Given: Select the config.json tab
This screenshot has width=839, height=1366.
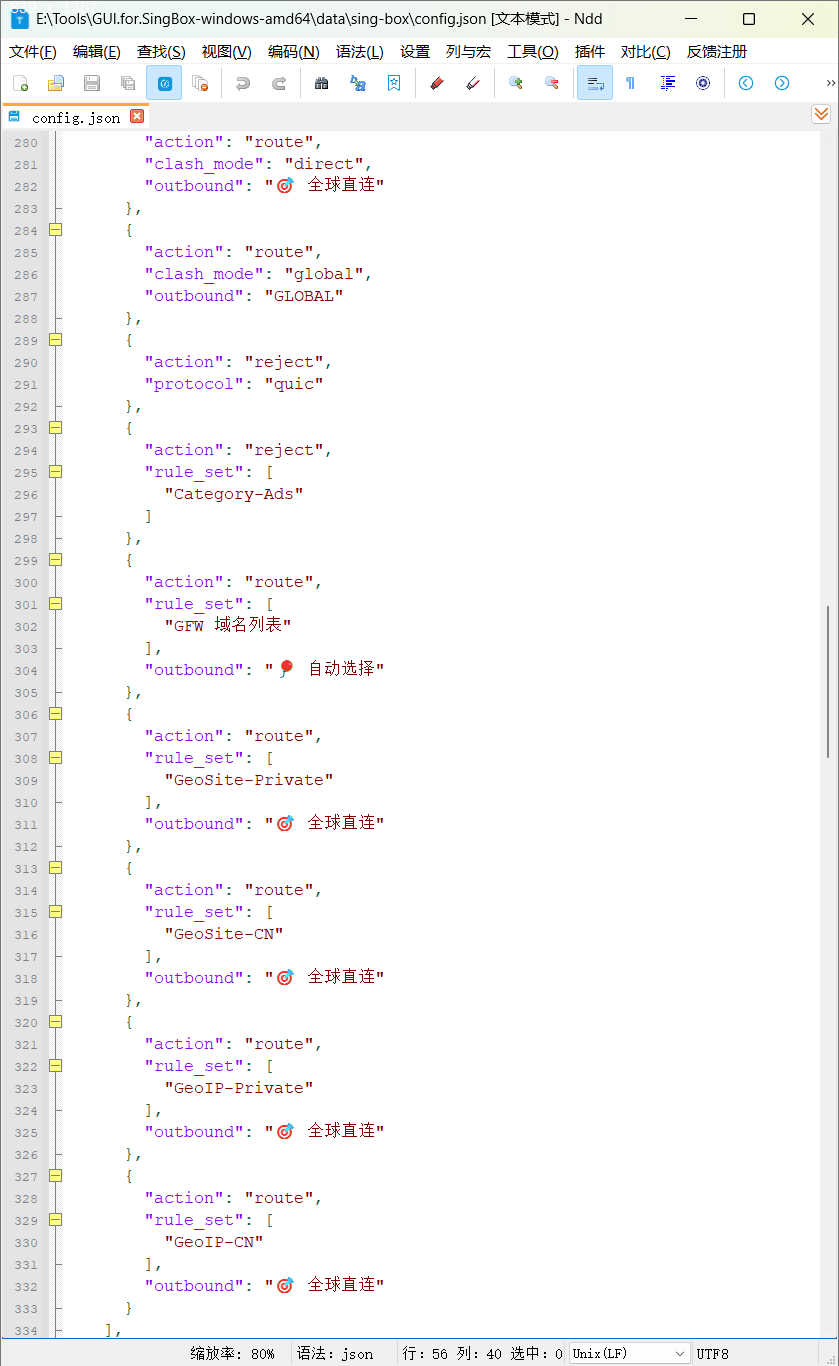Looking at the screenshot, I should pos(76,117).
